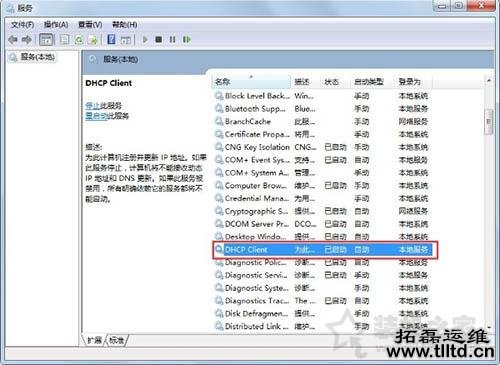This screenshot has width=500, height=365.
Task: Sort by the 登录为 column header
Action: [413, 81]
